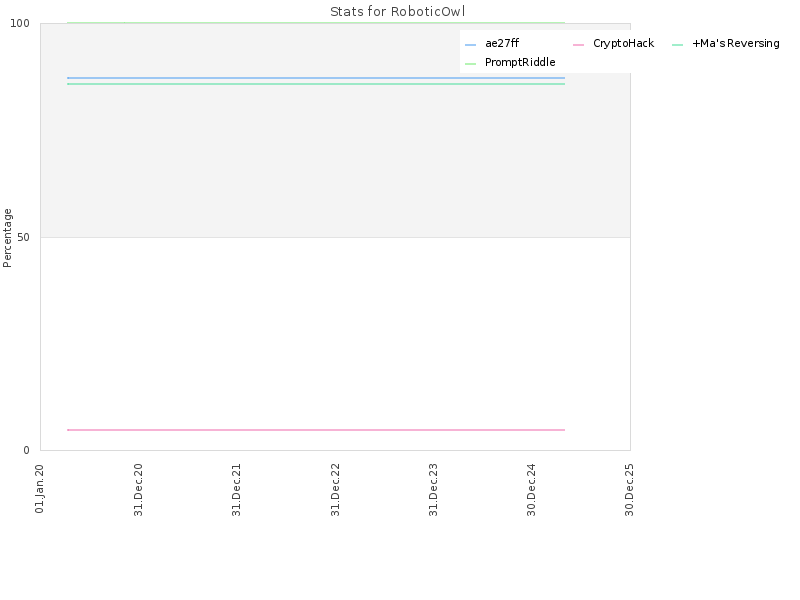Click the light green PromptRiddle legend marker
800x600 pixels.
pos(470,64)
